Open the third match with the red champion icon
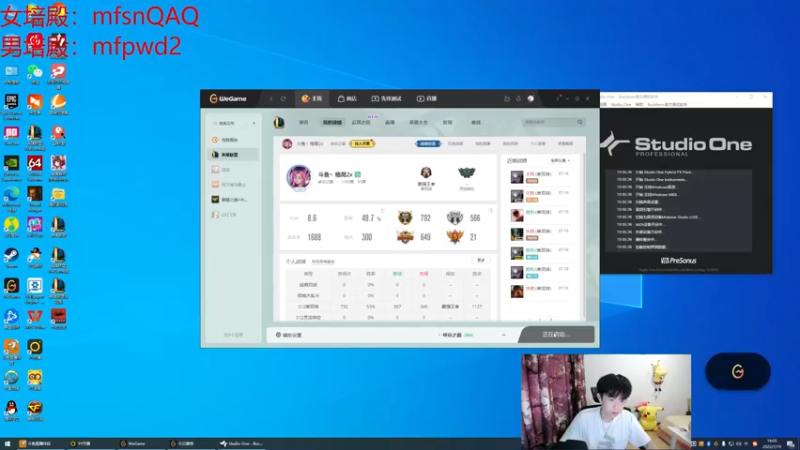800x450 pixels. 540,215
